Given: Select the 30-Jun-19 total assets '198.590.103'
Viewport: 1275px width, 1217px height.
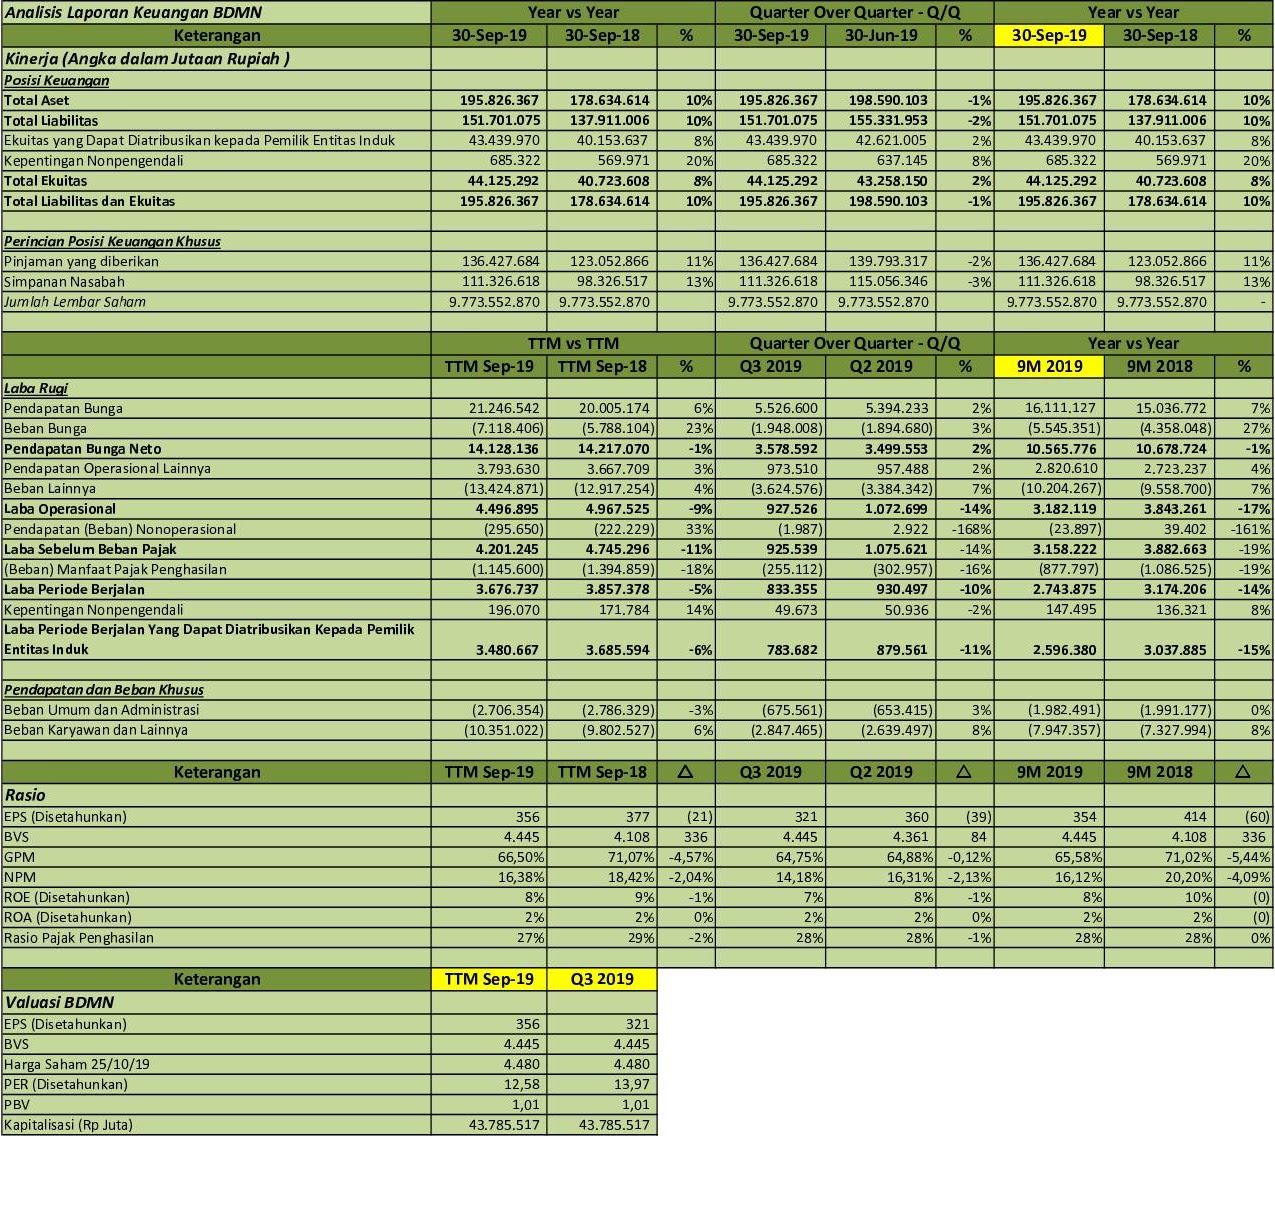Looking at the screenshot, I should (x=888, y=100).
